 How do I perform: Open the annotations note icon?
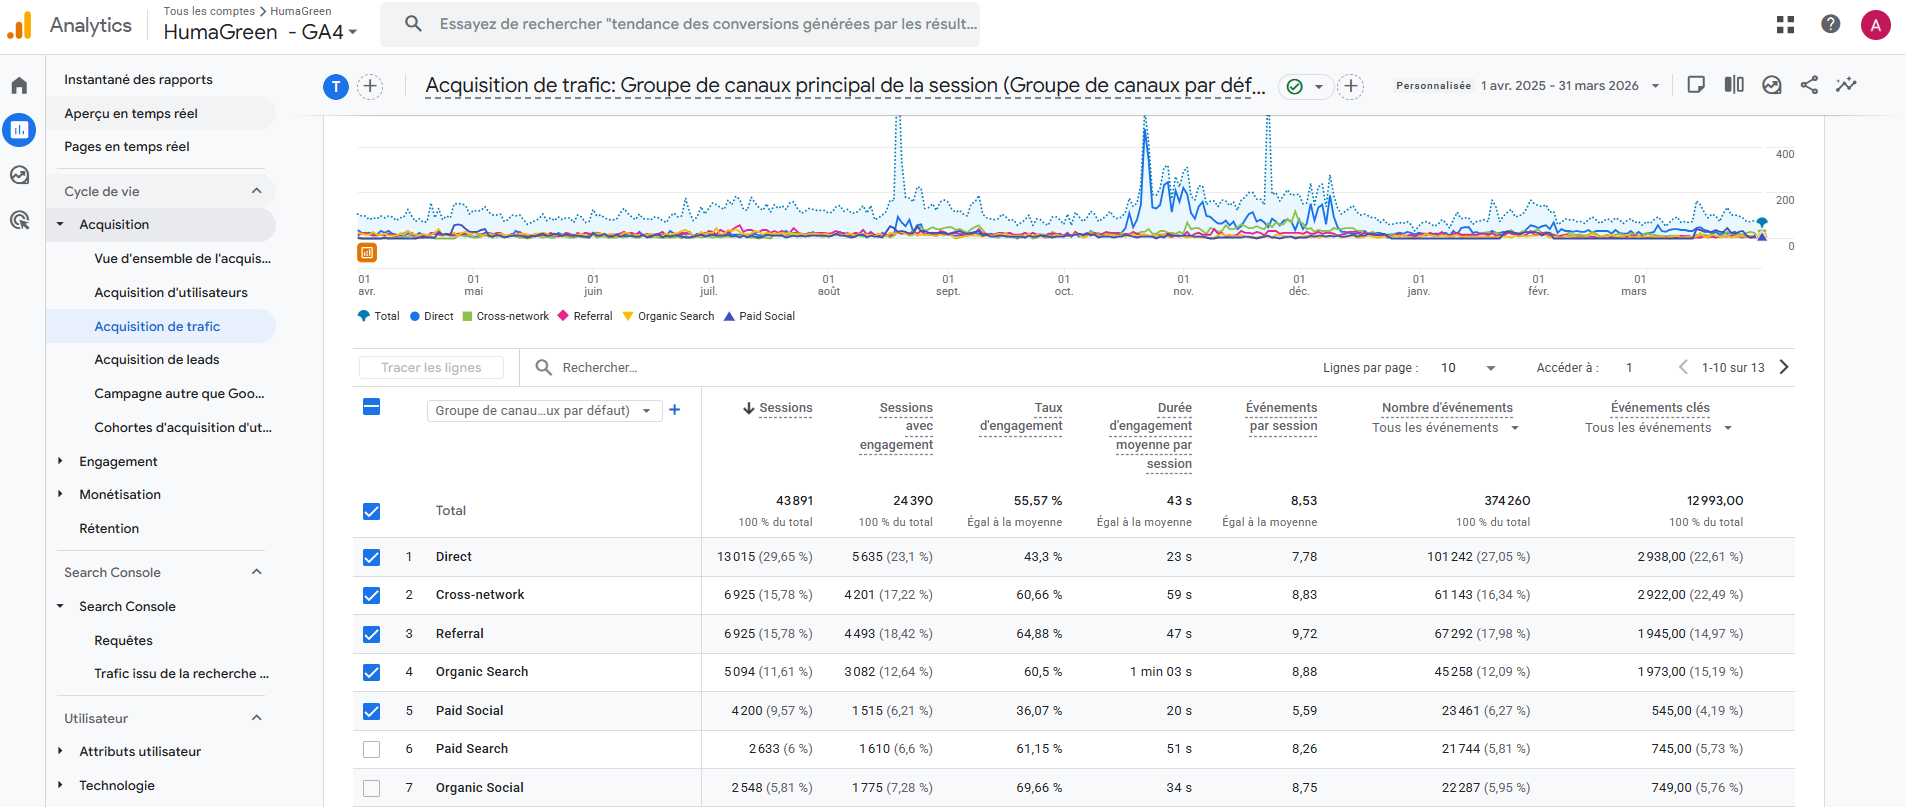(x=1696, y=85)
